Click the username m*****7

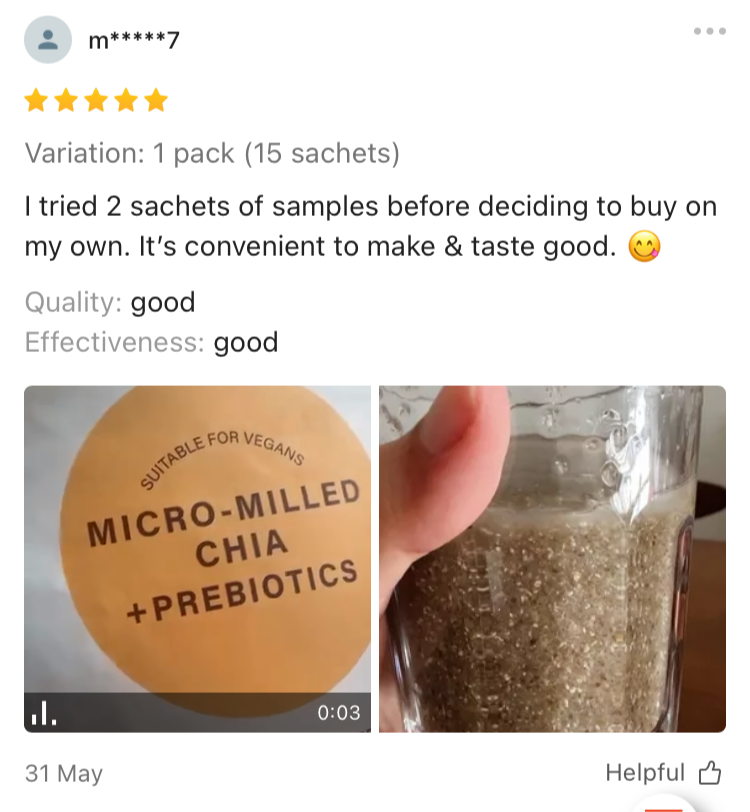[134, 41]
